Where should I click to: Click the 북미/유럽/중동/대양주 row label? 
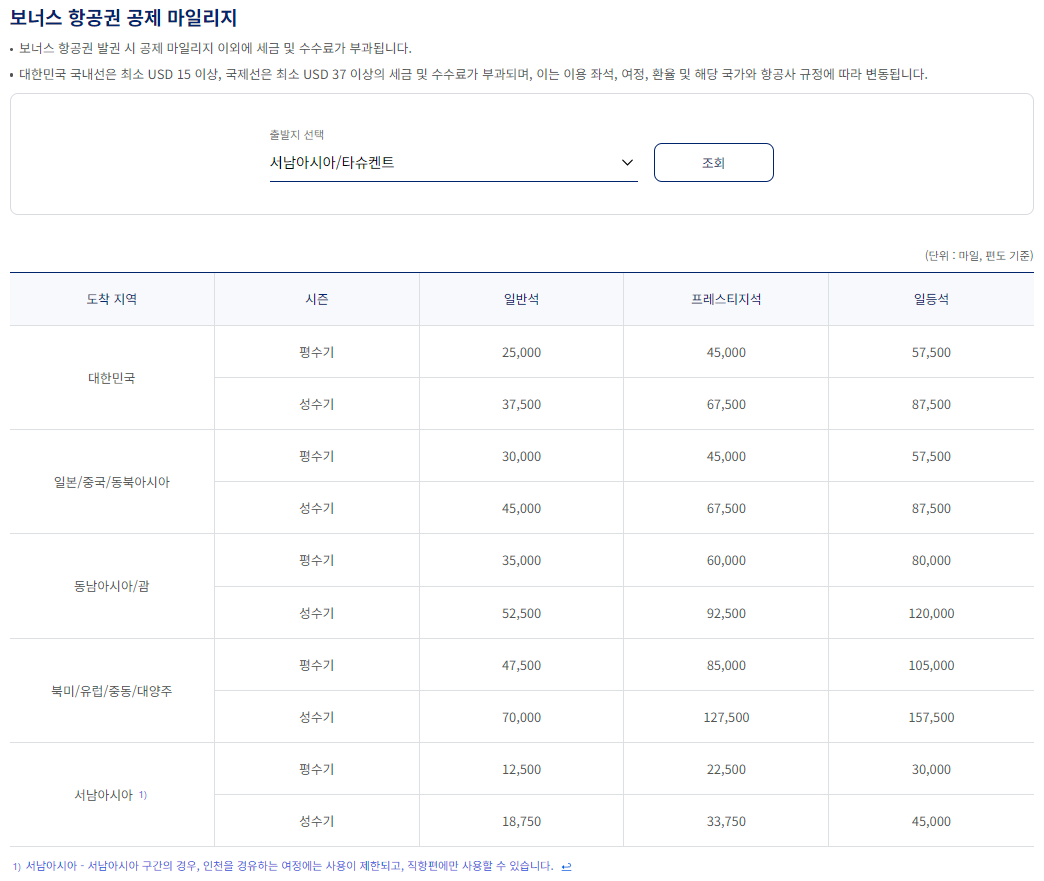pos(110,690)
